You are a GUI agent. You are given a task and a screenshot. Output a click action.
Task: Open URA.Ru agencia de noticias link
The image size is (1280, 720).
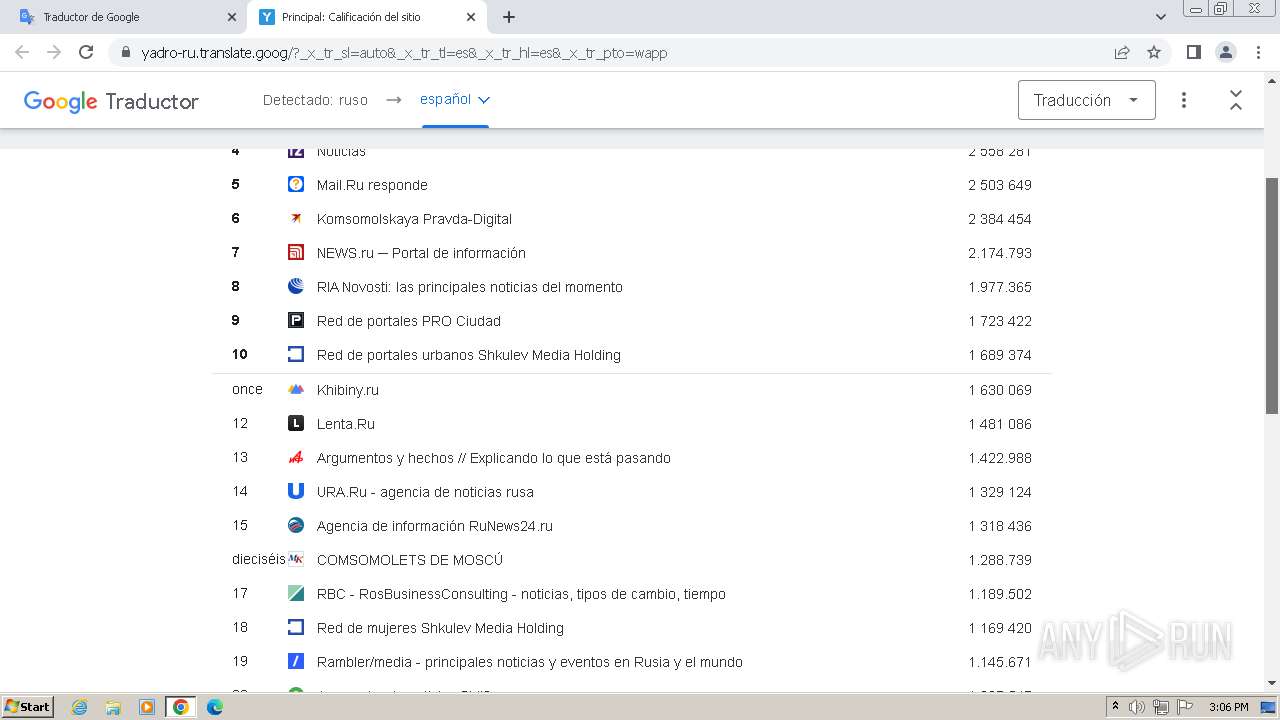point(425,492)
